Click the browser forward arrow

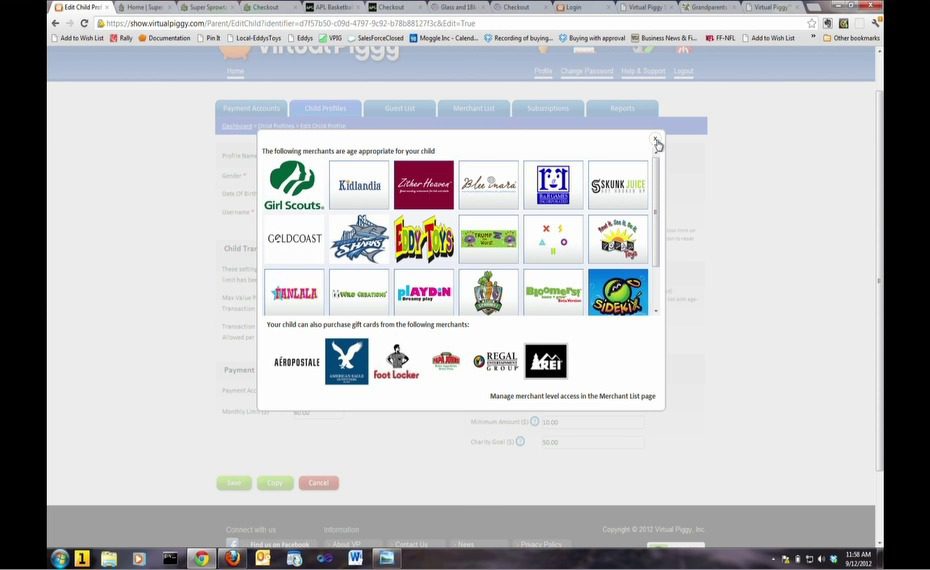69,23
